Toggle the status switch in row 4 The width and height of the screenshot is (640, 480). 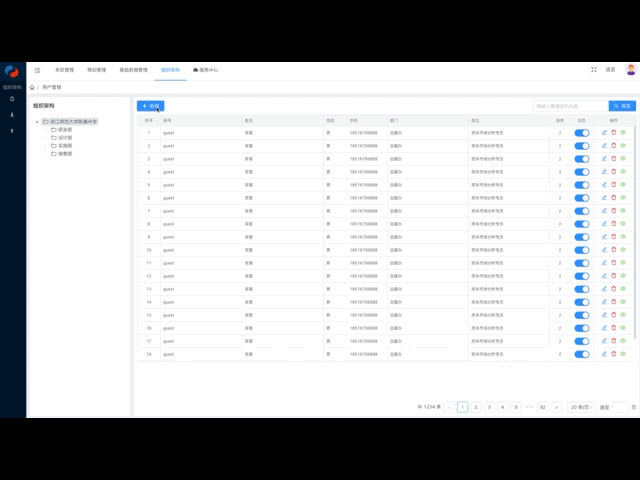[582, 172]
